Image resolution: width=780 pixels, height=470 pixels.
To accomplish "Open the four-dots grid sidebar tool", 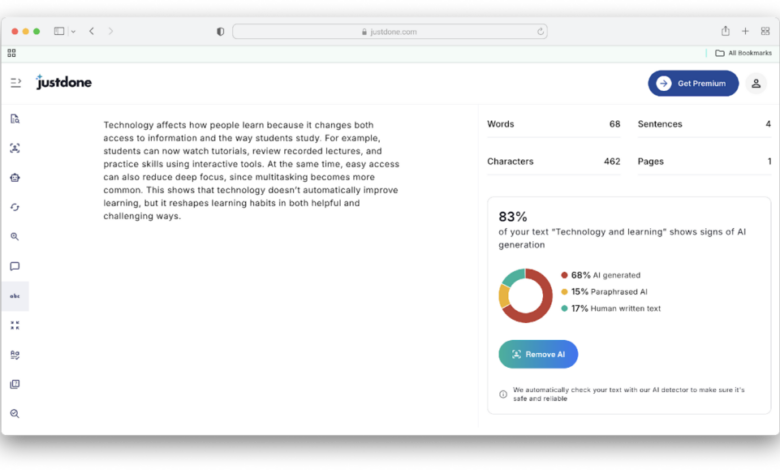I will pos(15,325).
